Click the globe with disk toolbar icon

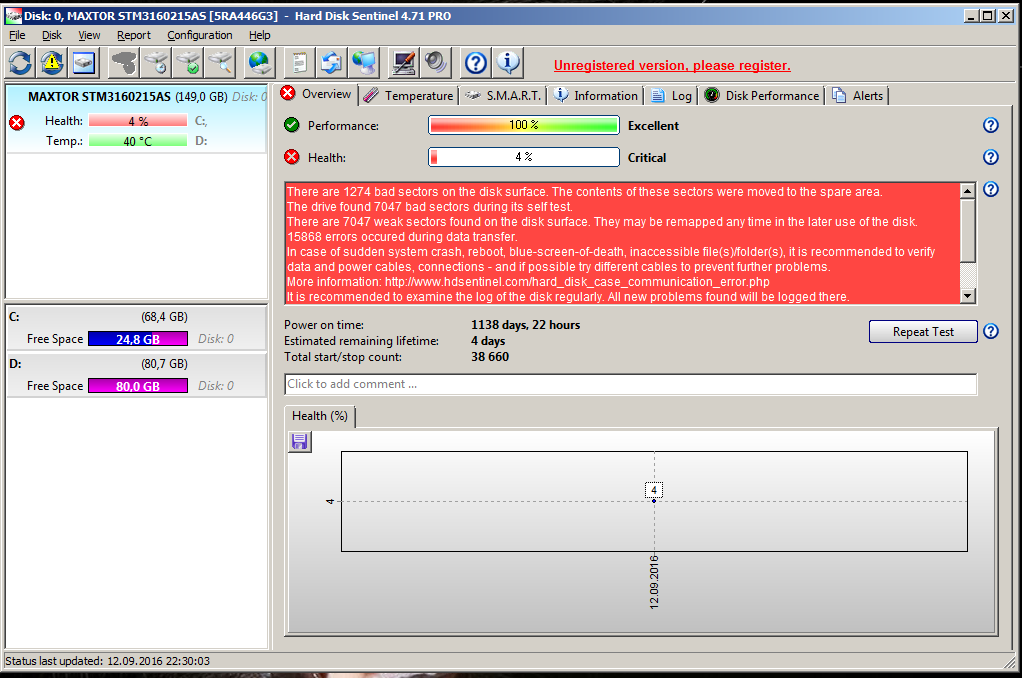tap(259, 63)
